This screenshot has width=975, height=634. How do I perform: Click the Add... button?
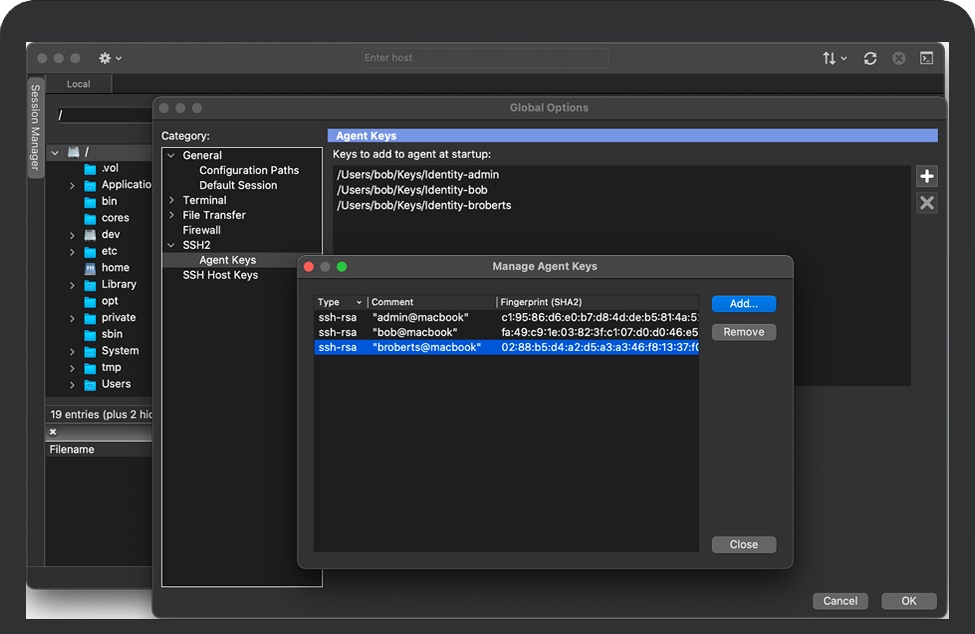coord(743,303)
